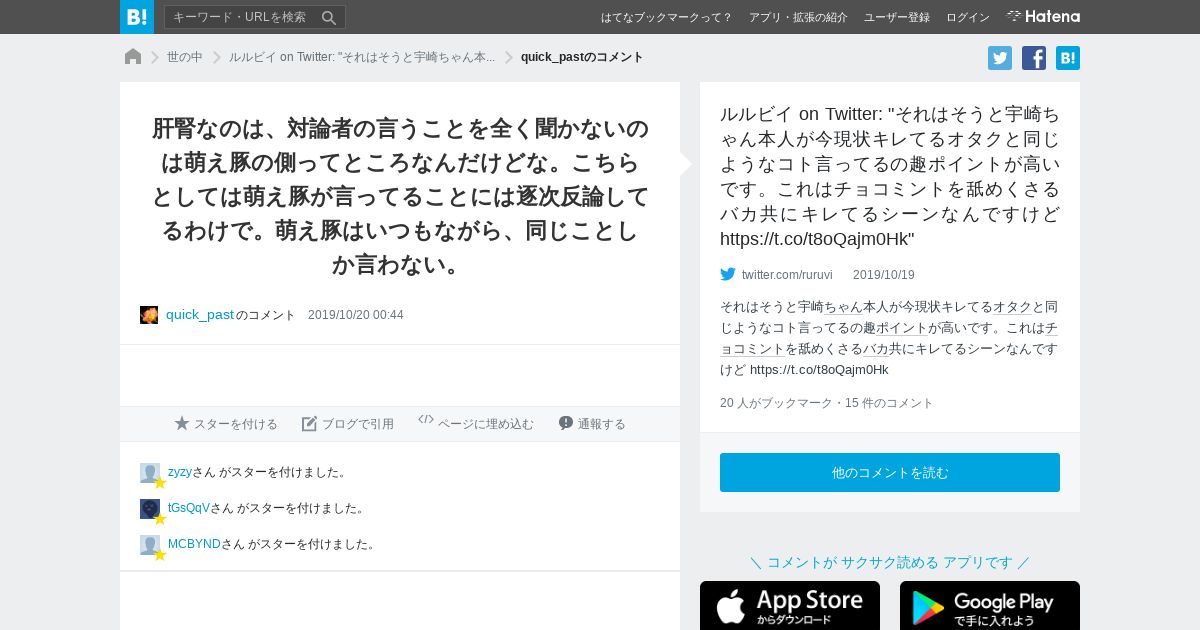This screenshot has height=630, width=1200.
Task: Click the ポイント keyword link
Action: pyautogui.click(x=902, y=328)
